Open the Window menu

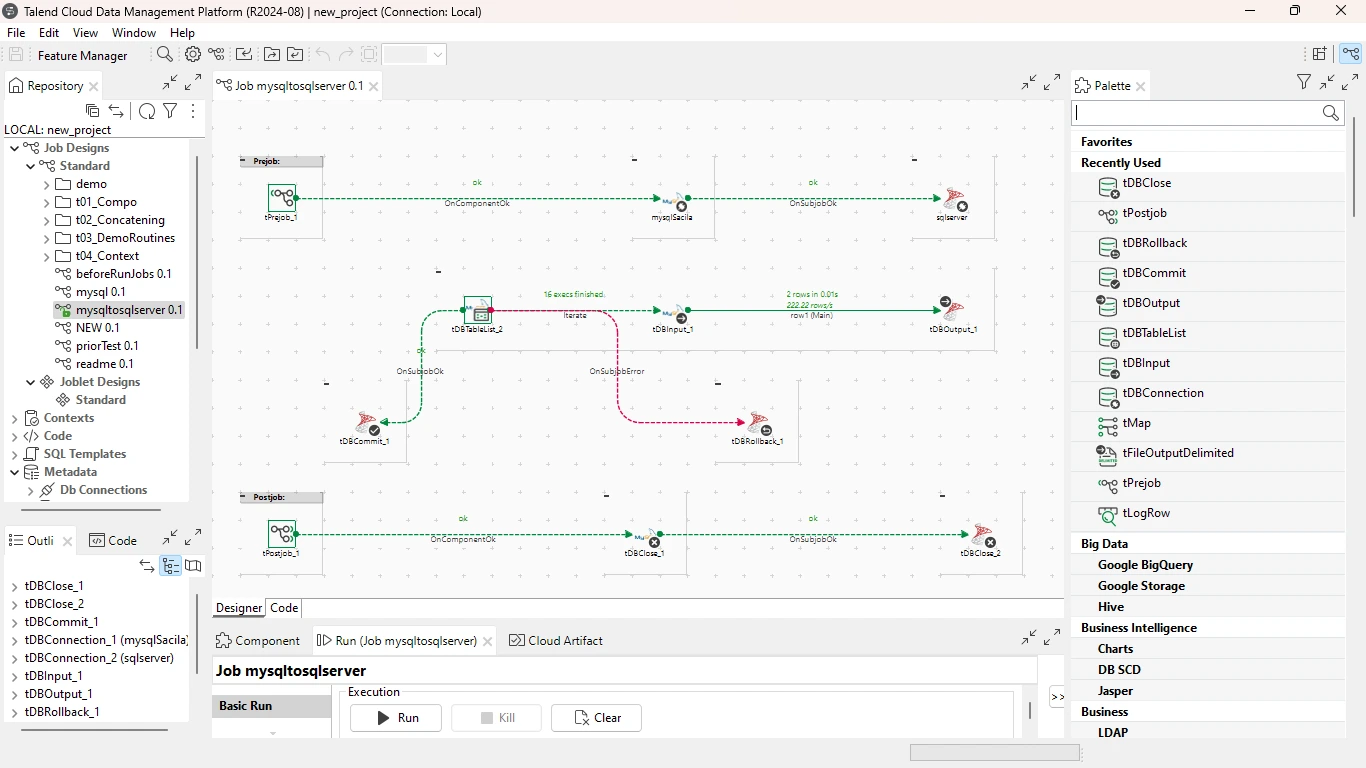point(134,33)
